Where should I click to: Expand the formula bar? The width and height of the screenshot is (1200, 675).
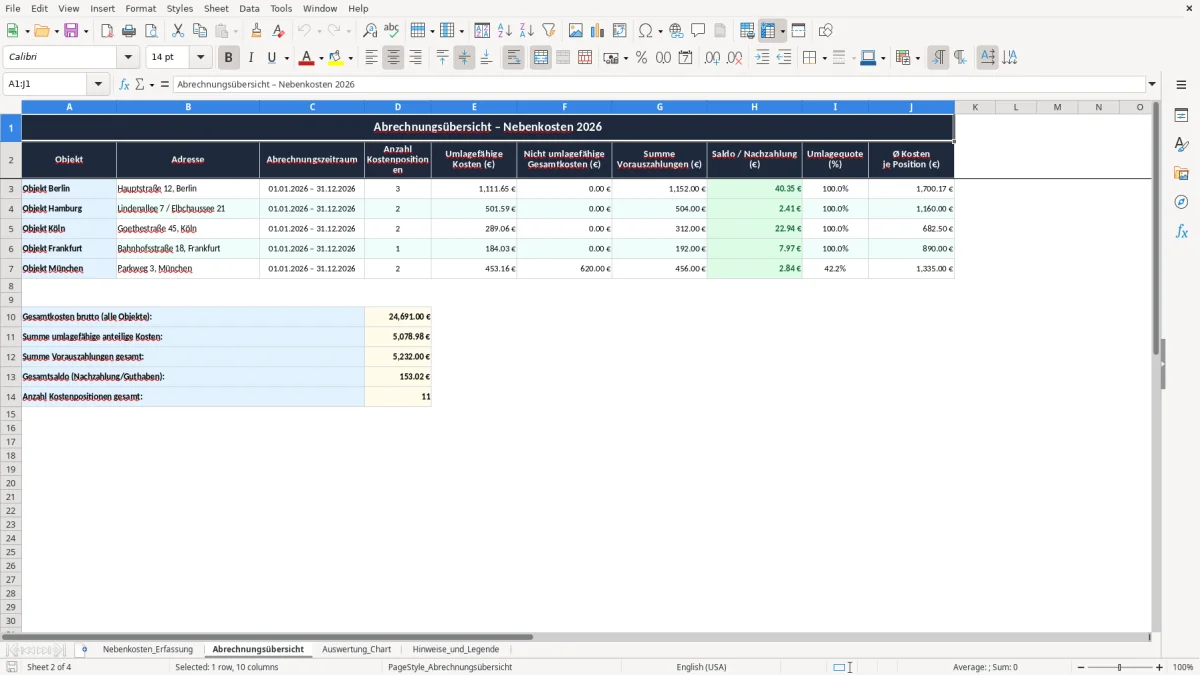coord(1152,84)
